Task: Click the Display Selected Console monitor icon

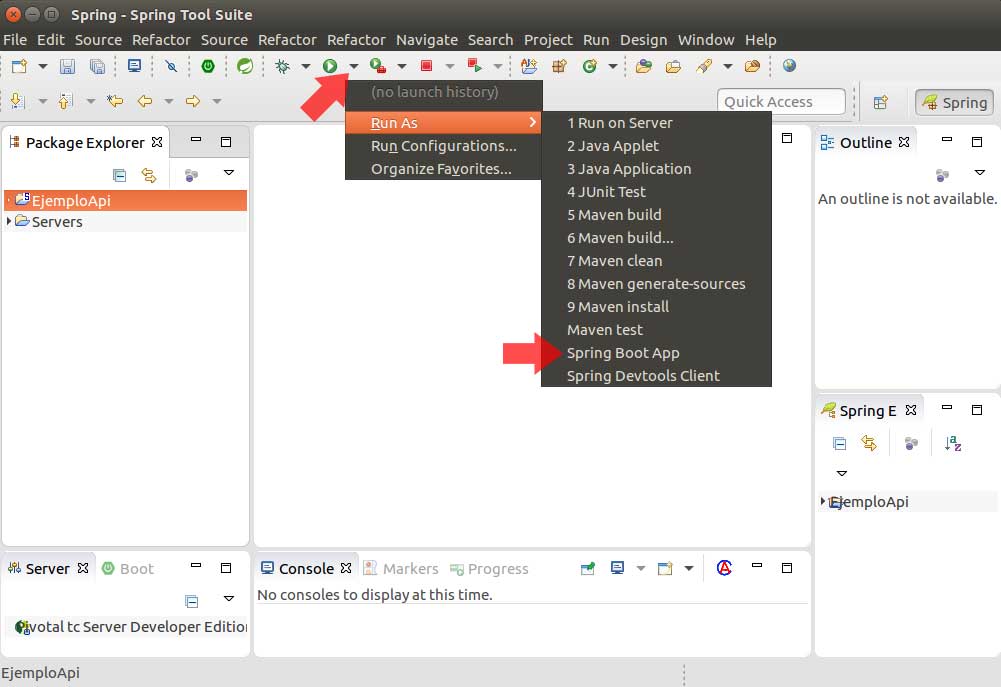Action: tap(617, 568)
